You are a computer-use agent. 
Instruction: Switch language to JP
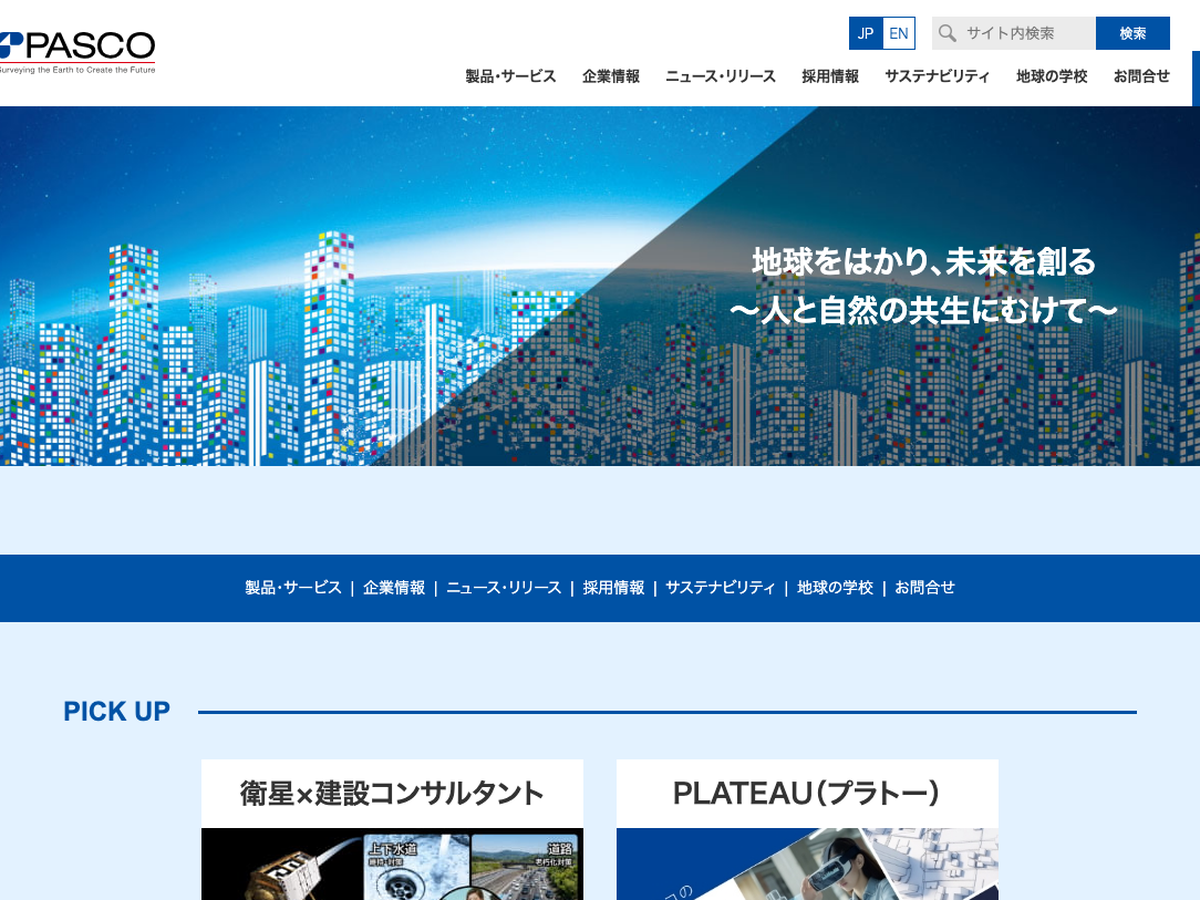(x=866, y=33)
